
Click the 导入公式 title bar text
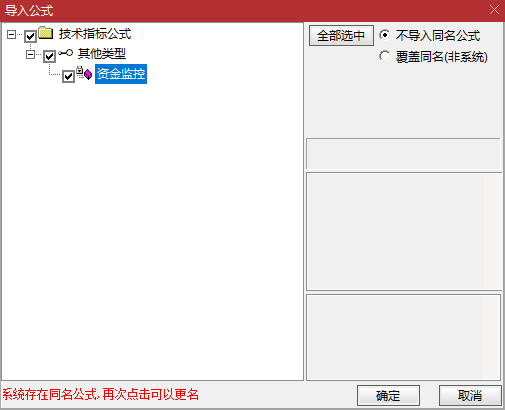[29, 10]
